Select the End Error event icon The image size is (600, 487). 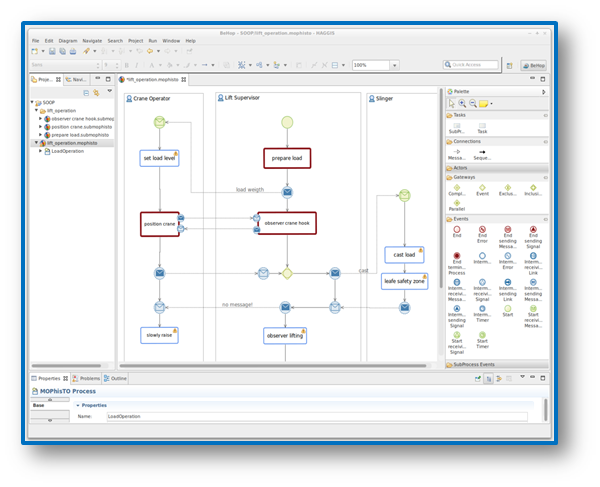click(x=482, y=230)
